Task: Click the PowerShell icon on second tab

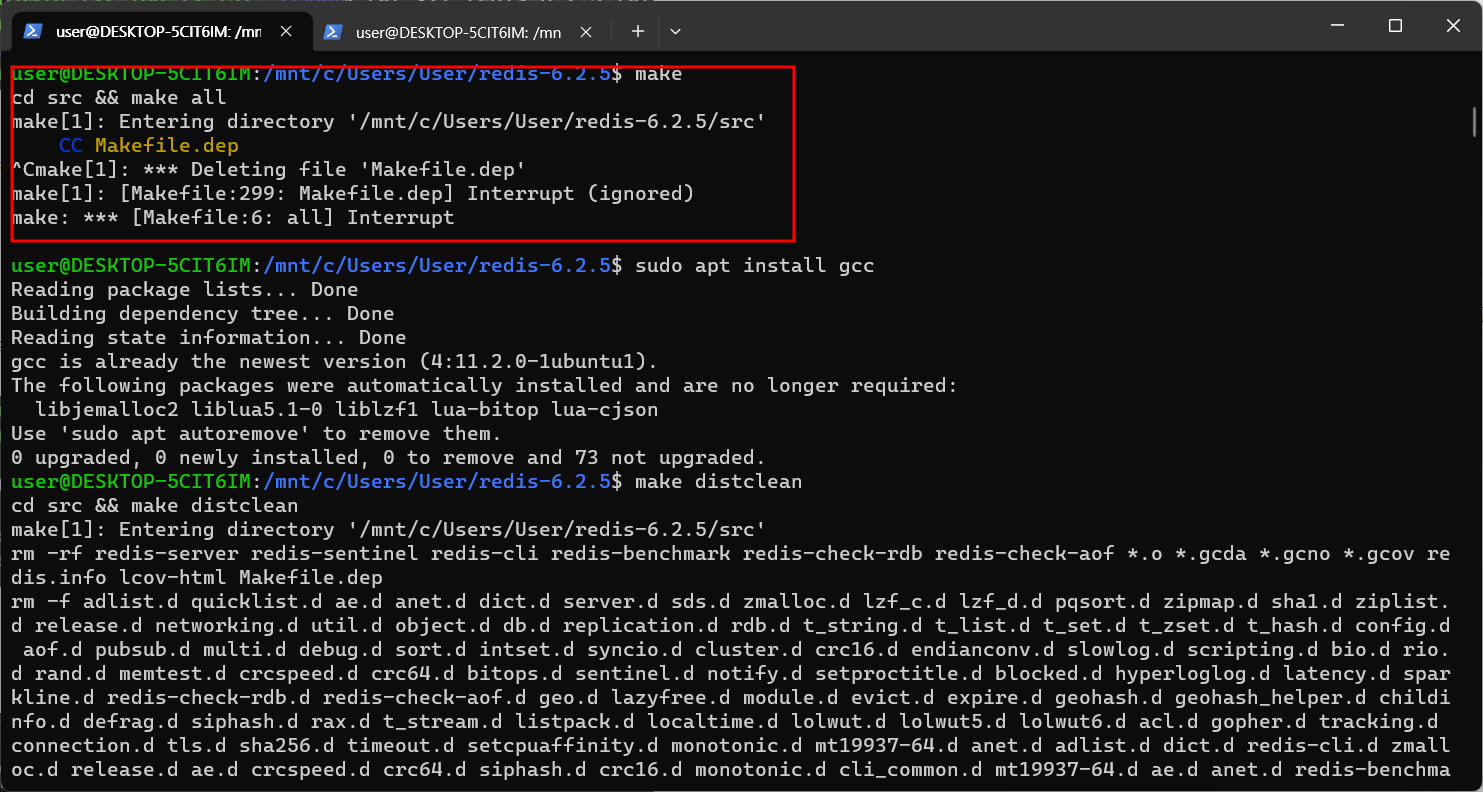Action: coord(333,32)
